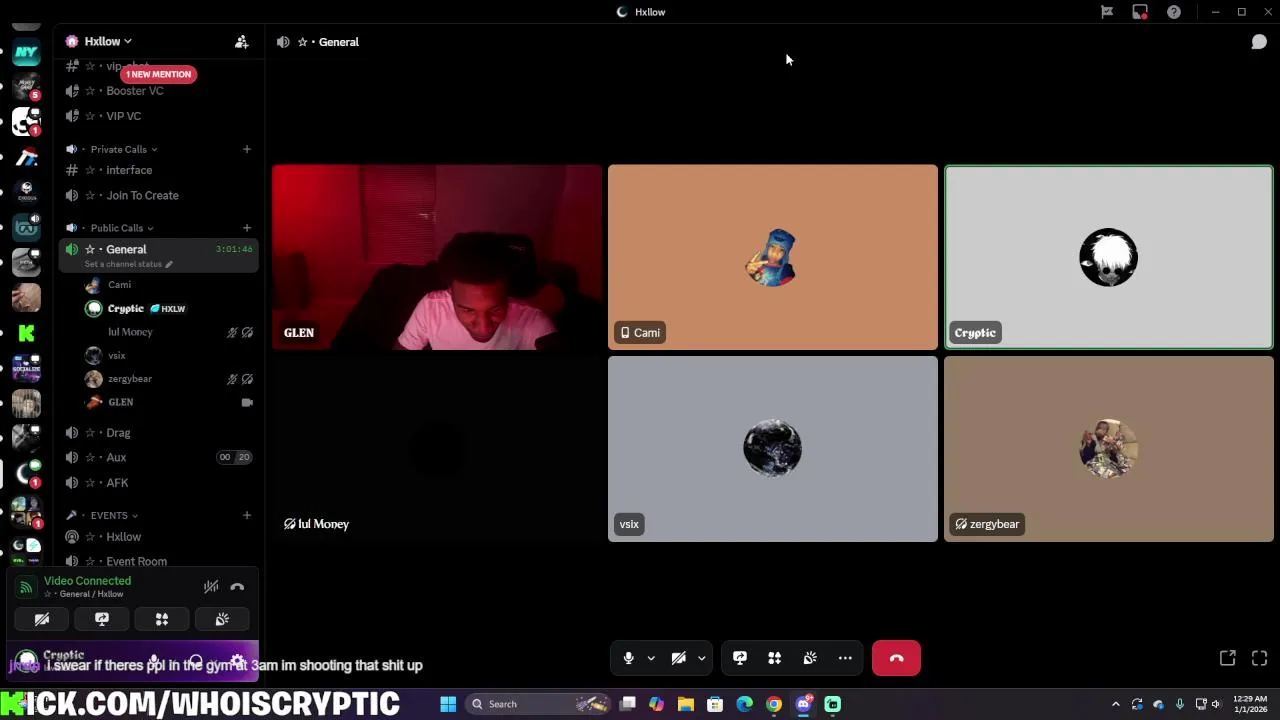
Task: Click the taskbar Search box
Action: click(539, 704)
